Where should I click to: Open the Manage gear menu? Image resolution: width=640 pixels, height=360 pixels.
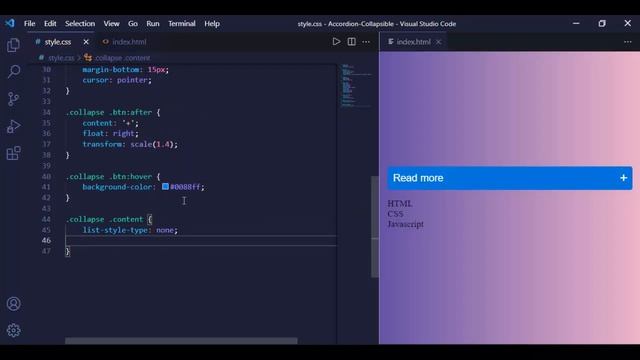[x=13, y=330]
